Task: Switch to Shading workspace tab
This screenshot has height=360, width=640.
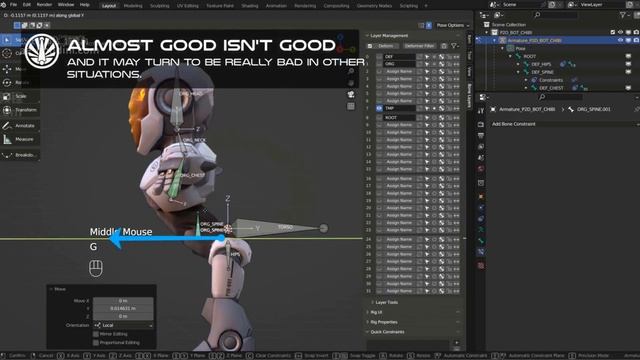Action: pyautogui.click(x=250, y=6)
